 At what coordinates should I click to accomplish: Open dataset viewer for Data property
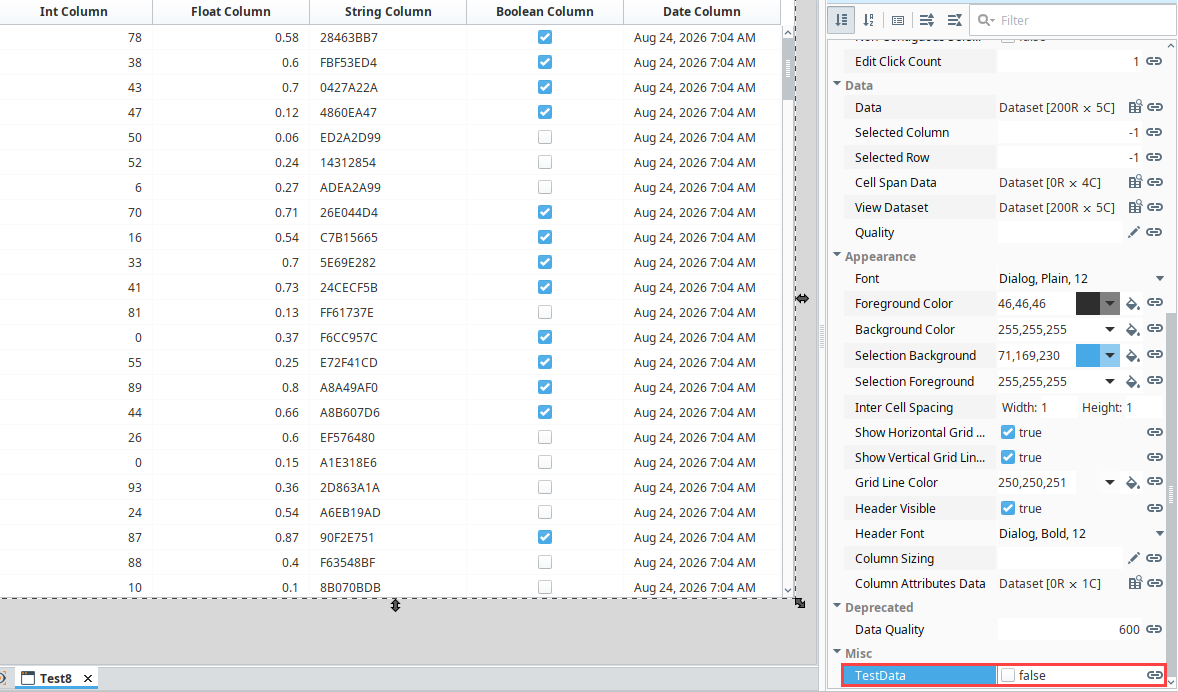(1135, 107)
